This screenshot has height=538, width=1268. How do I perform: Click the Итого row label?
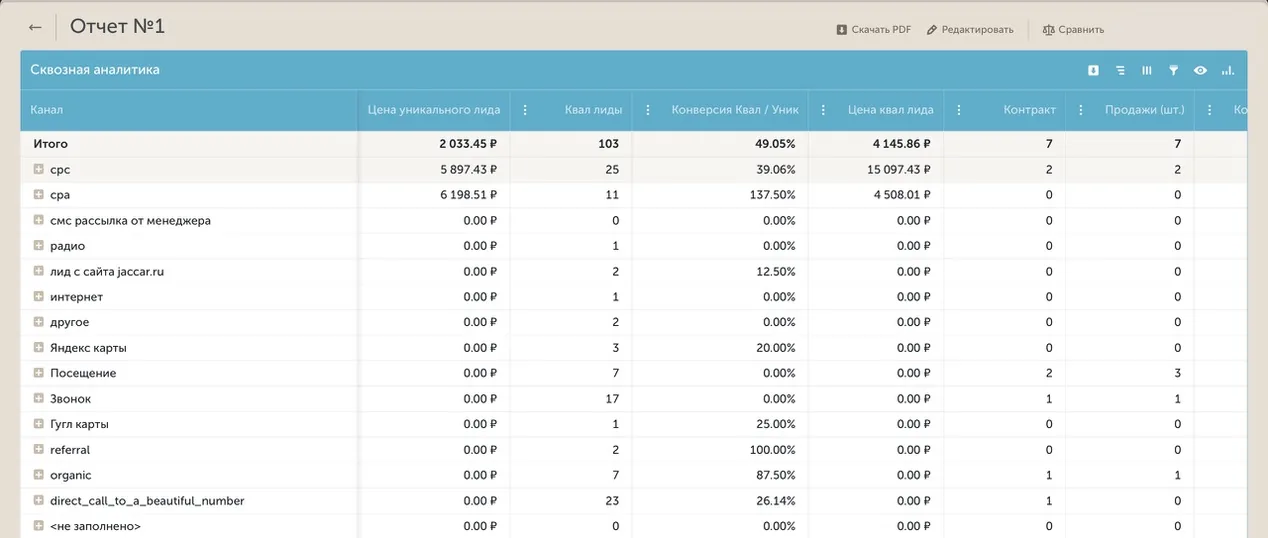tap(50, 144)
